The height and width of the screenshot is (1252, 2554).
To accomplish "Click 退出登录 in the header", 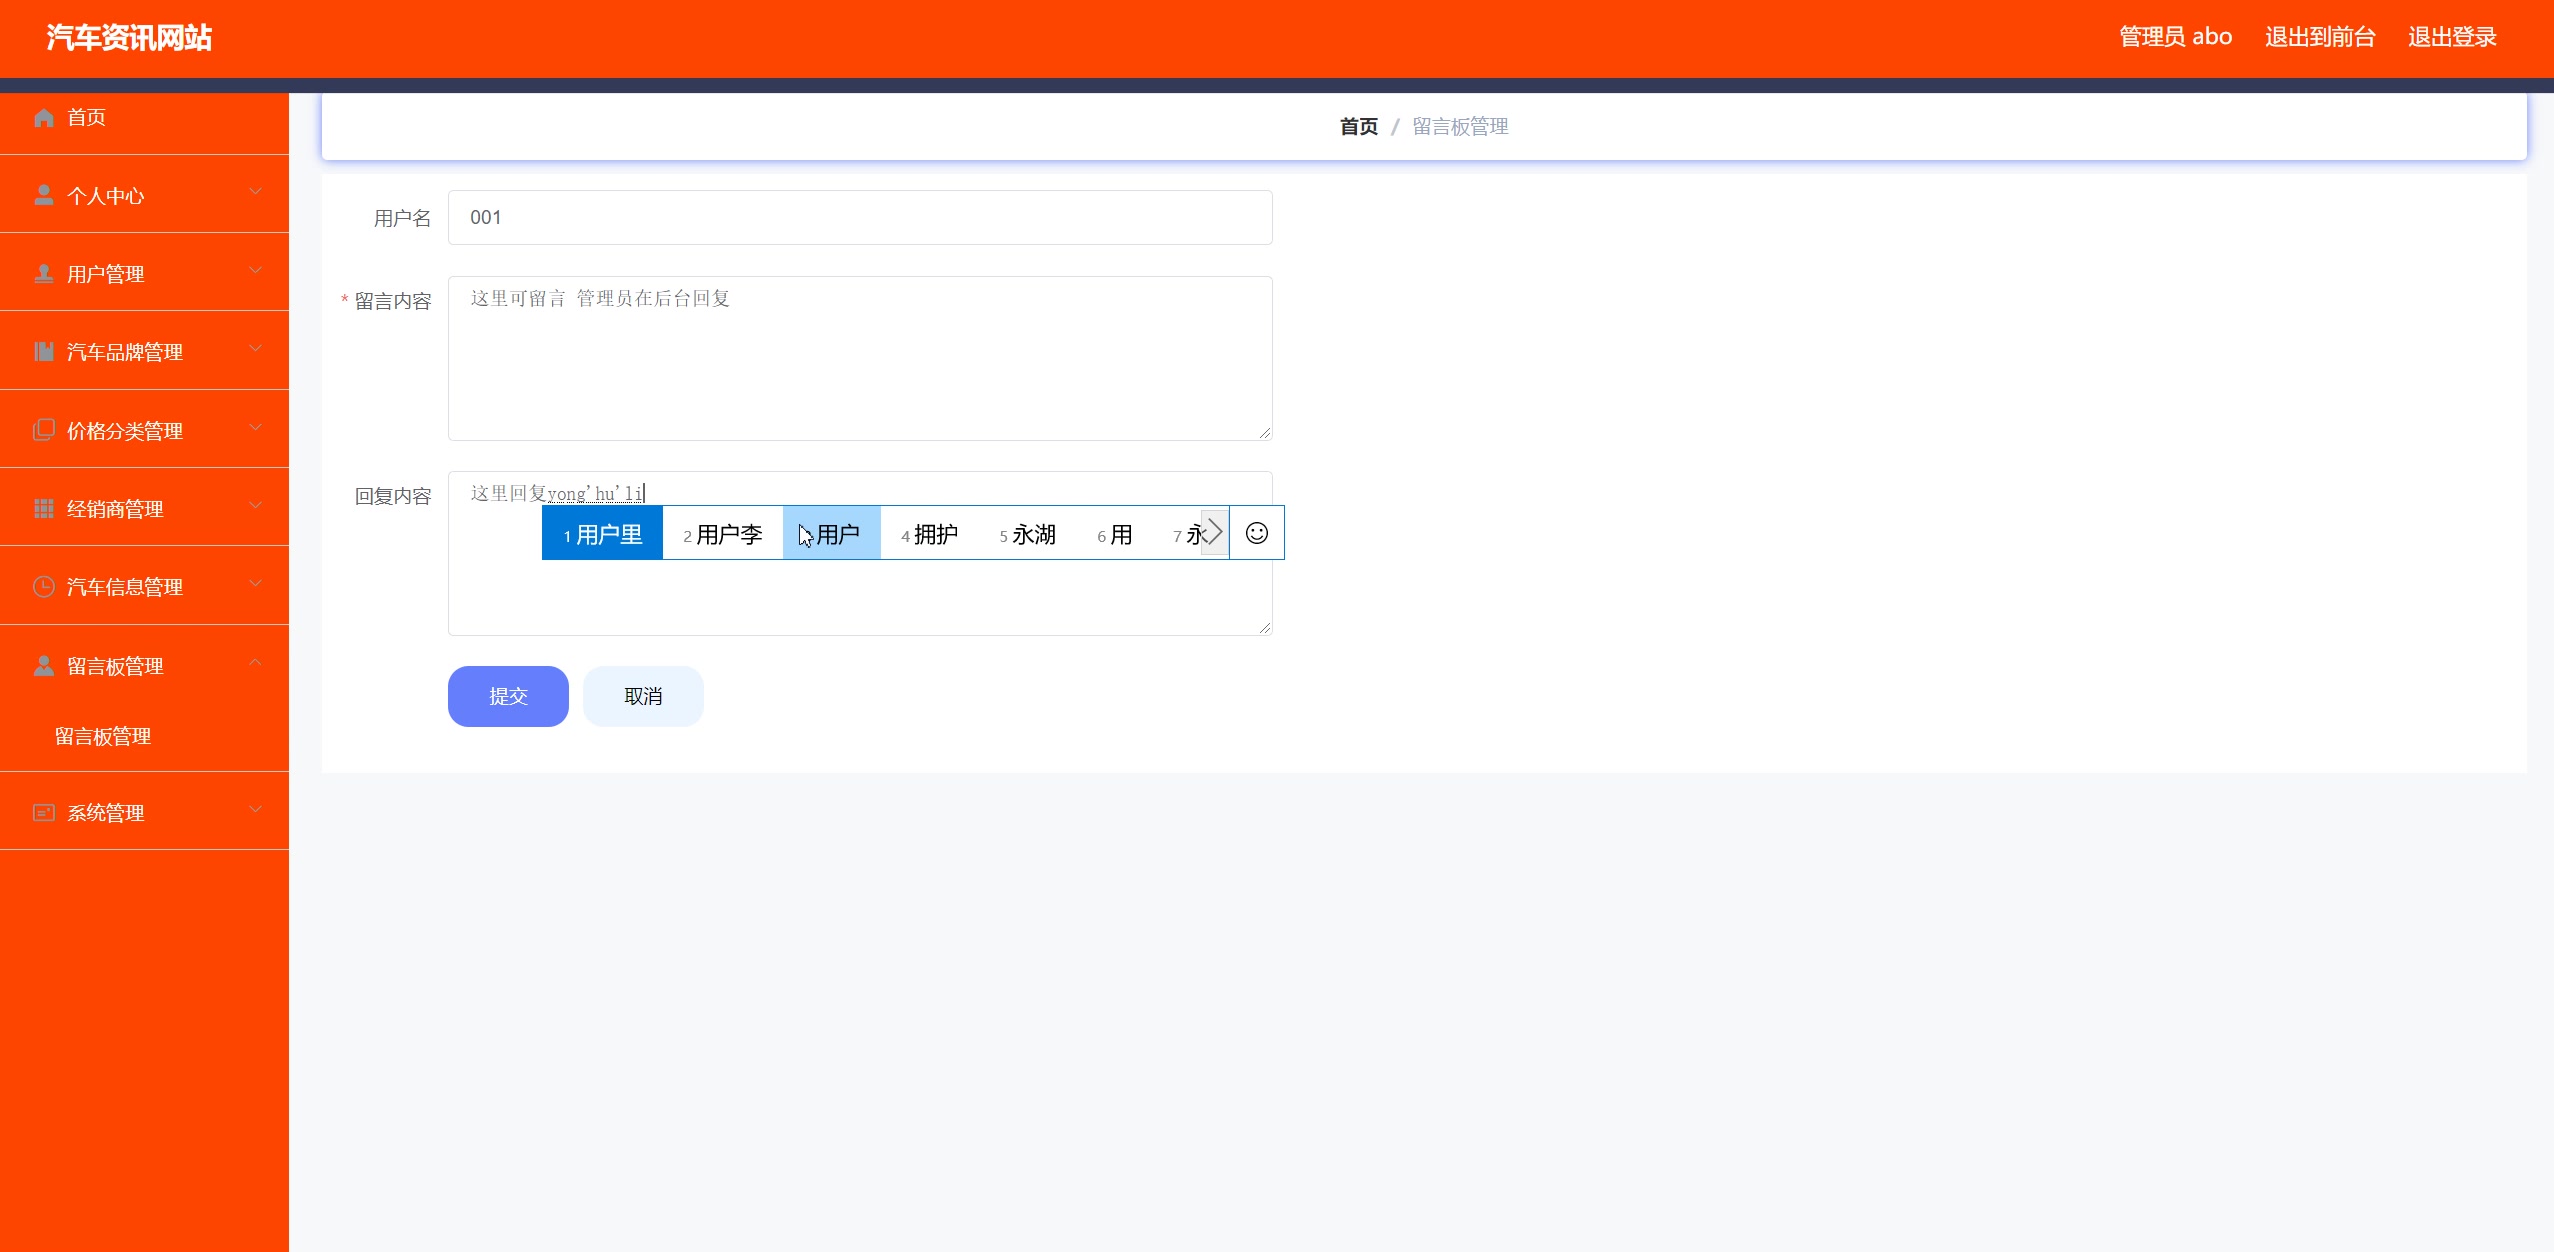I will pos(2452,37).
